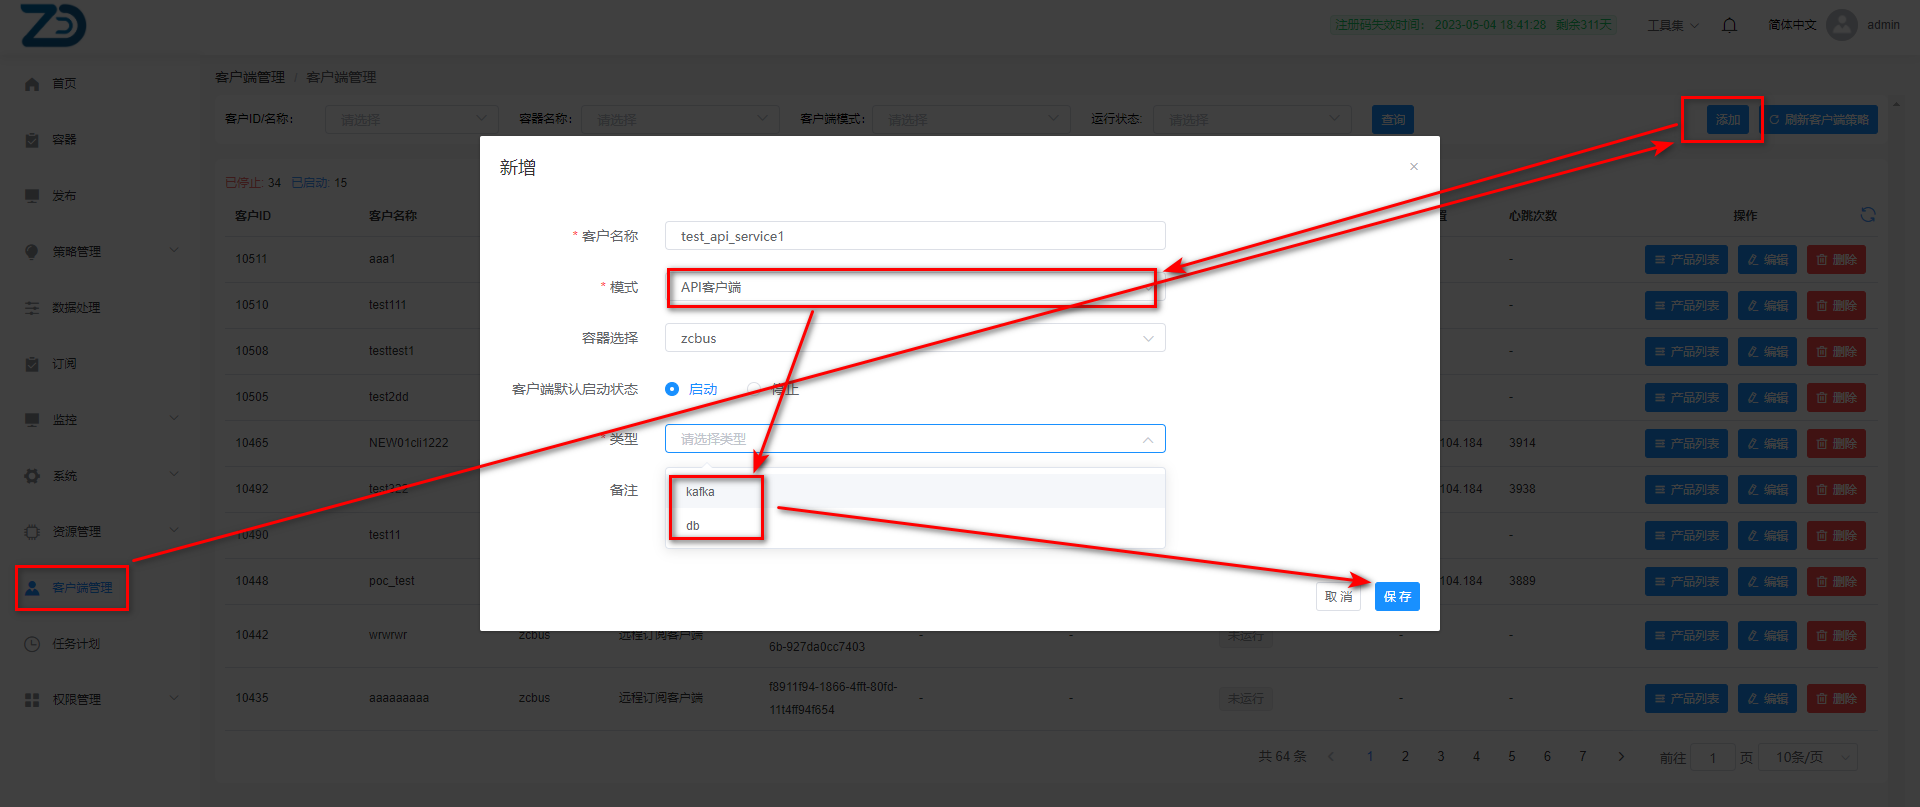
Task: Click the ZD logo in the header
Action: [53, 25]
